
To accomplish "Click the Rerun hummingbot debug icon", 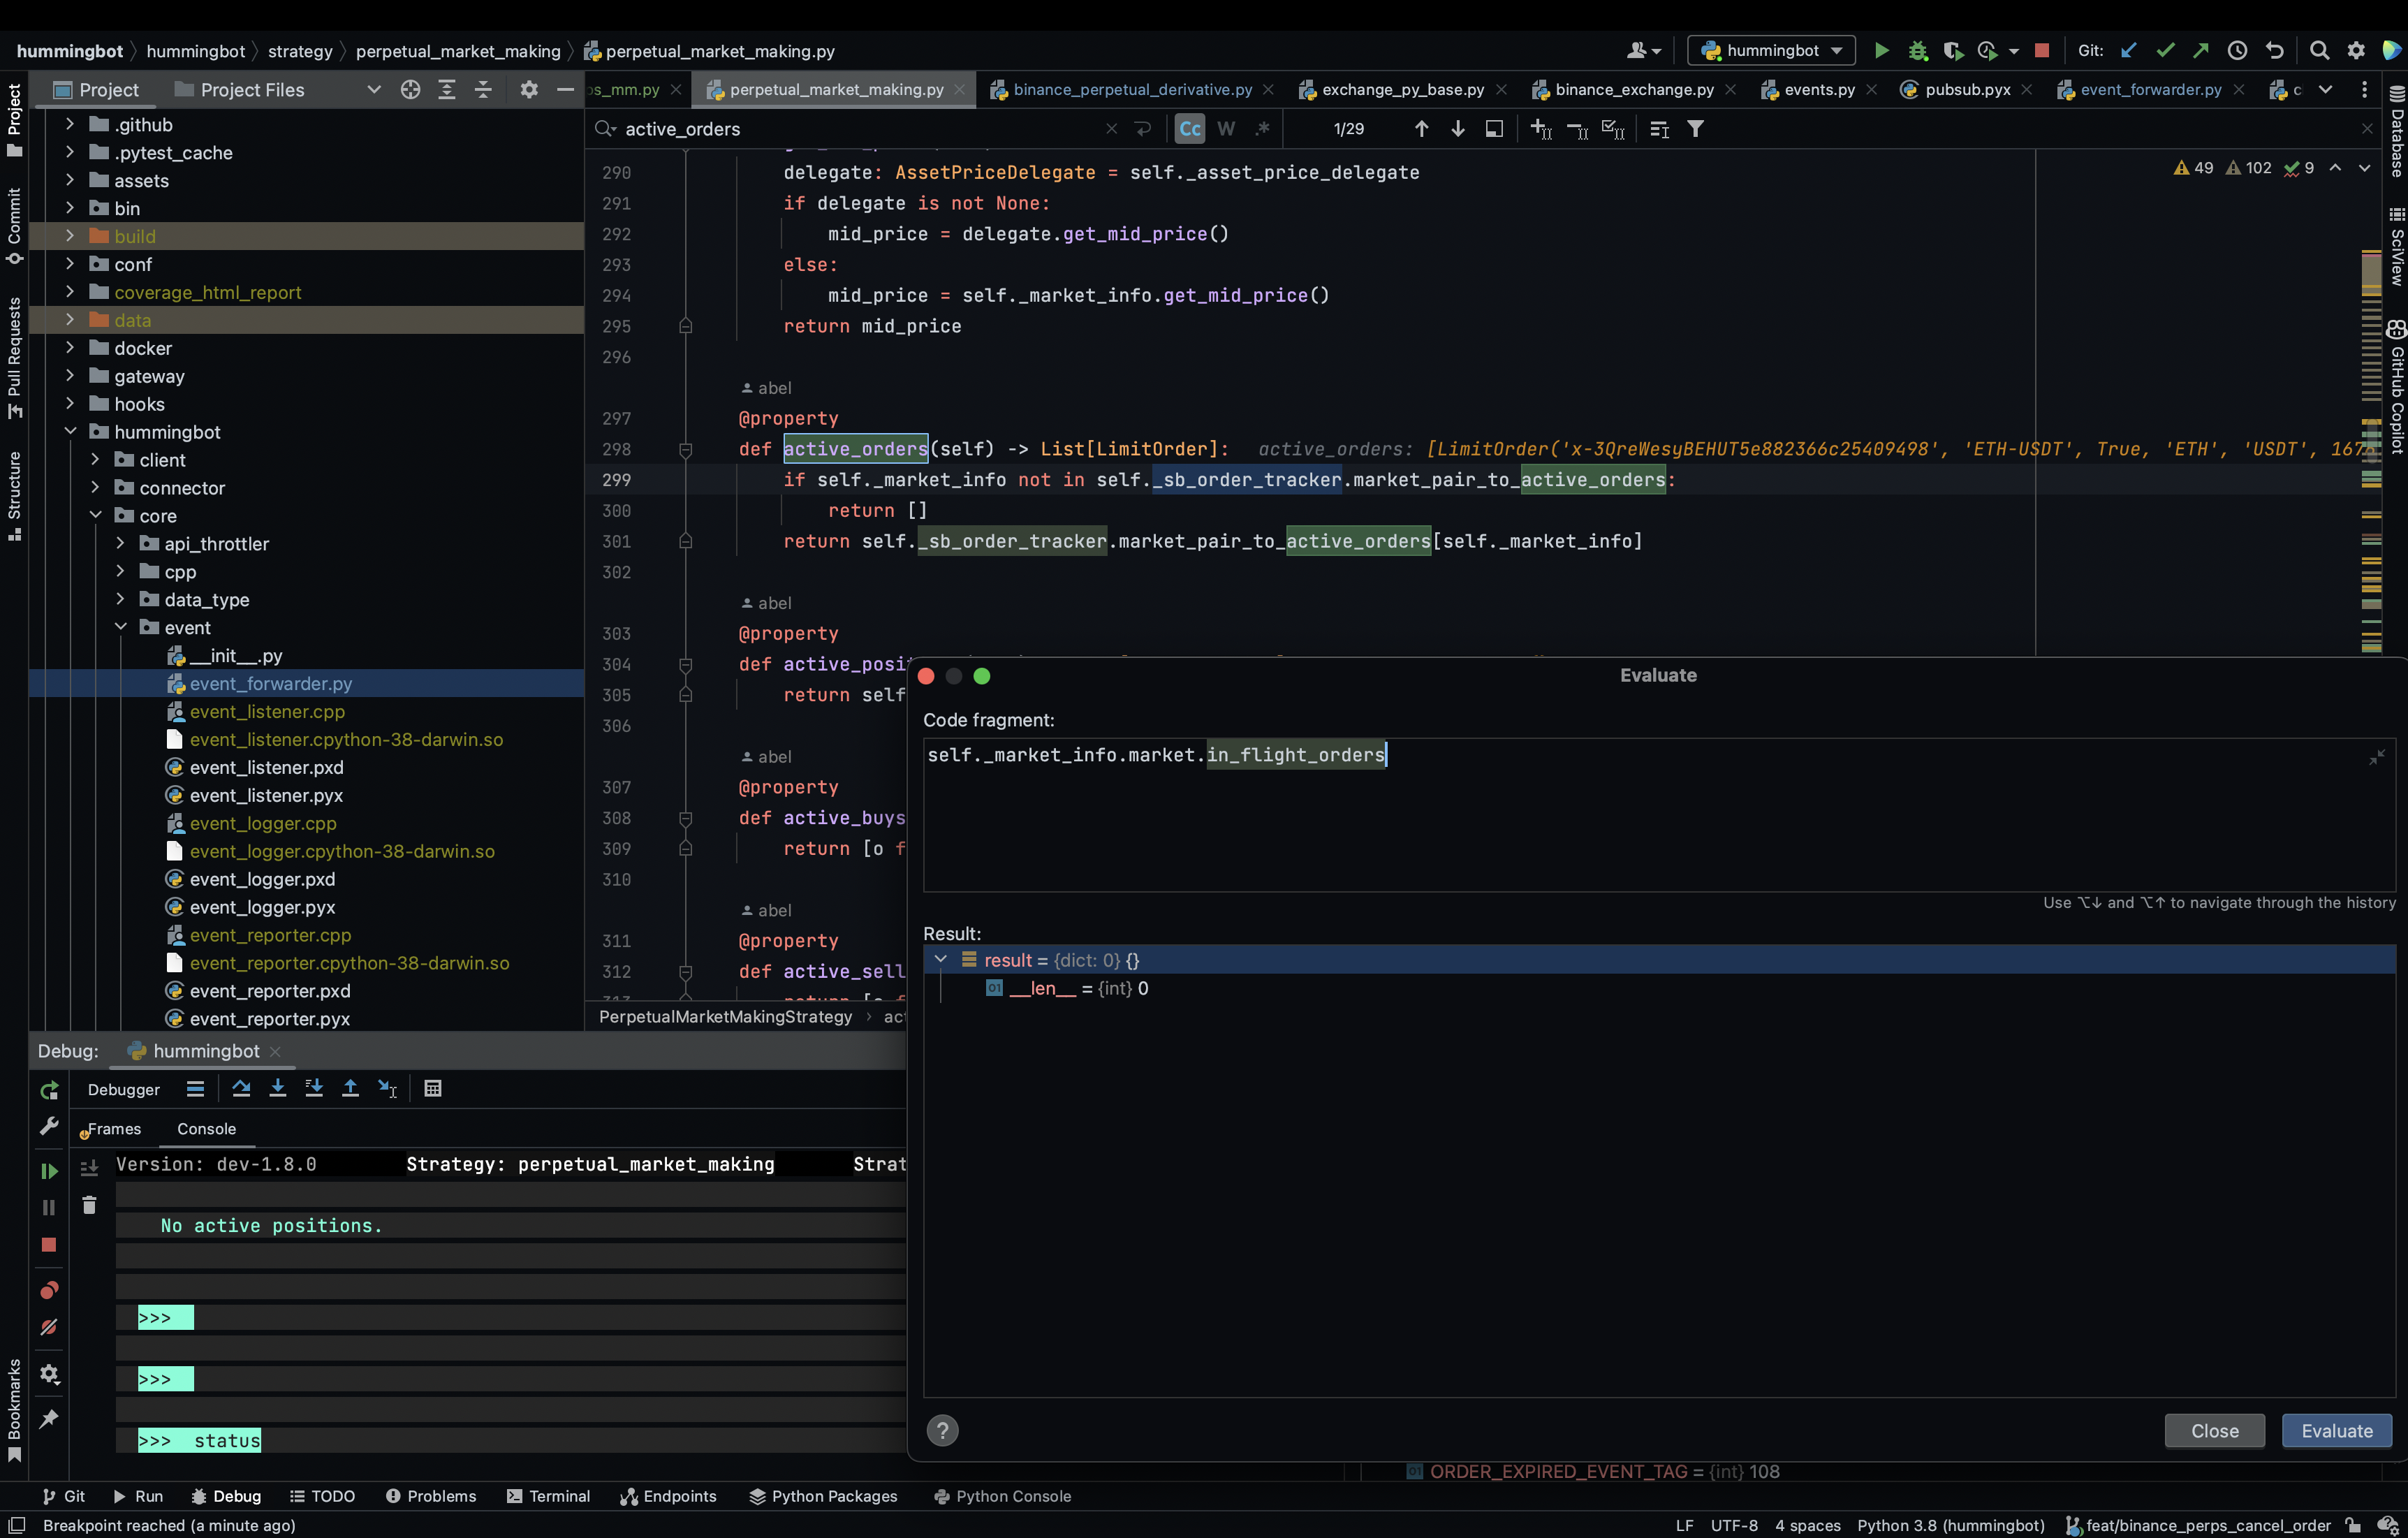I will (x=48, y=1091).
